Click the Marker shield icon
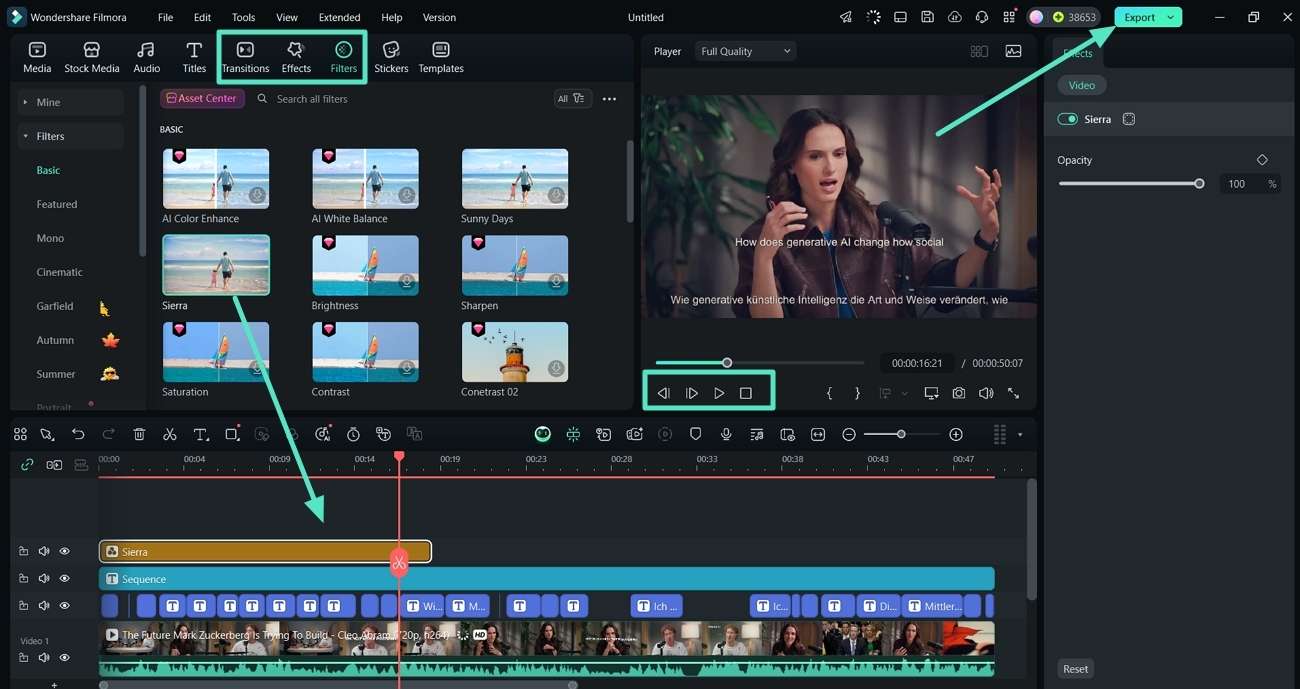Screen dimensions: 1300x689 pyautogui.click(x=696, y=434)
